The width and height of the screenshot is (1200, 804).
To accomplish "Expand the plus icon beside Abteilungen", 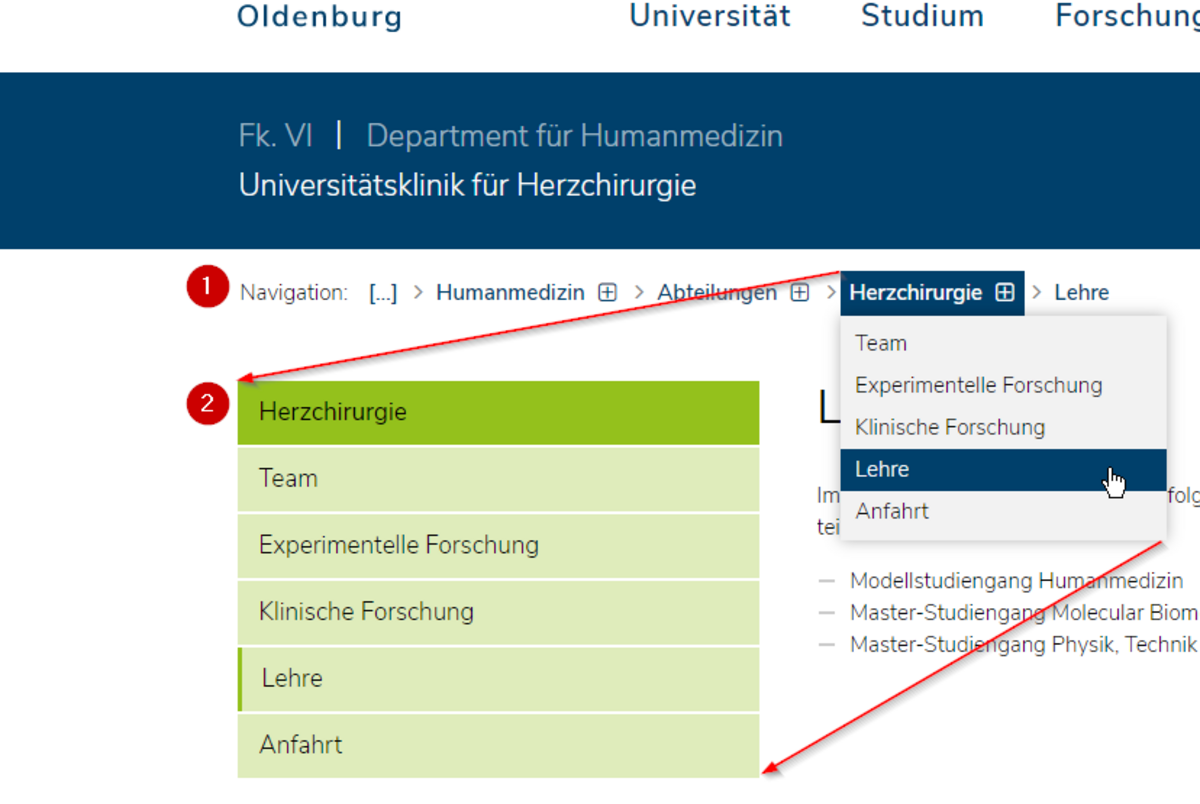I will pos(800,293).
